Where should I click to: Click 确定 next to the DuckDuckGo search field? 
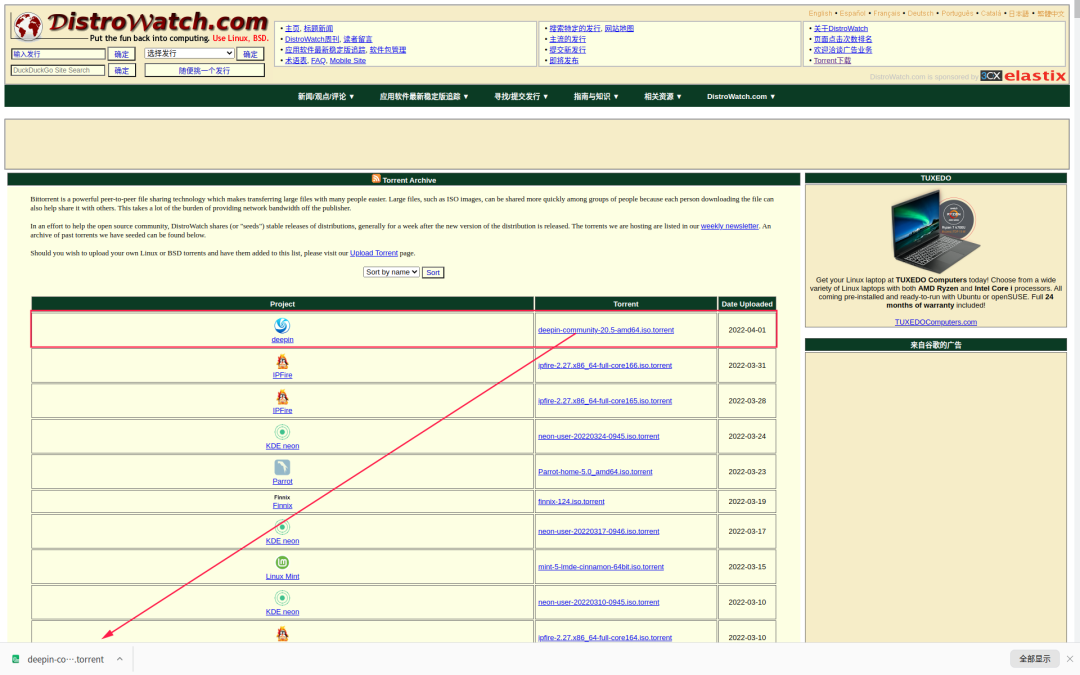click(121, 70)
